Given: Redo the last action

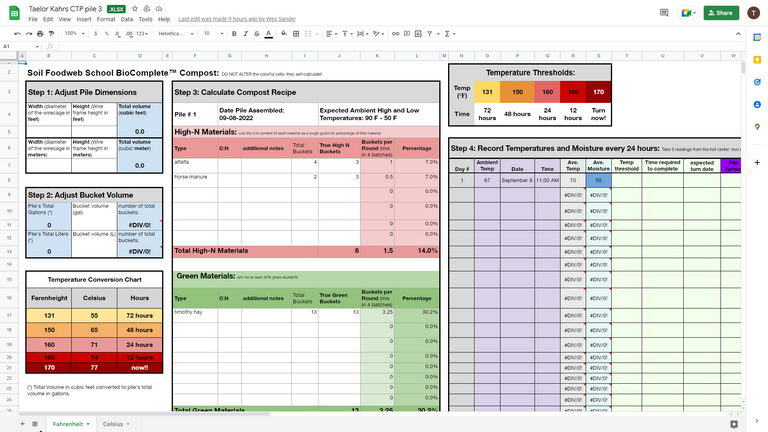Looking at the screenshot, I should [x=29, y=34].
